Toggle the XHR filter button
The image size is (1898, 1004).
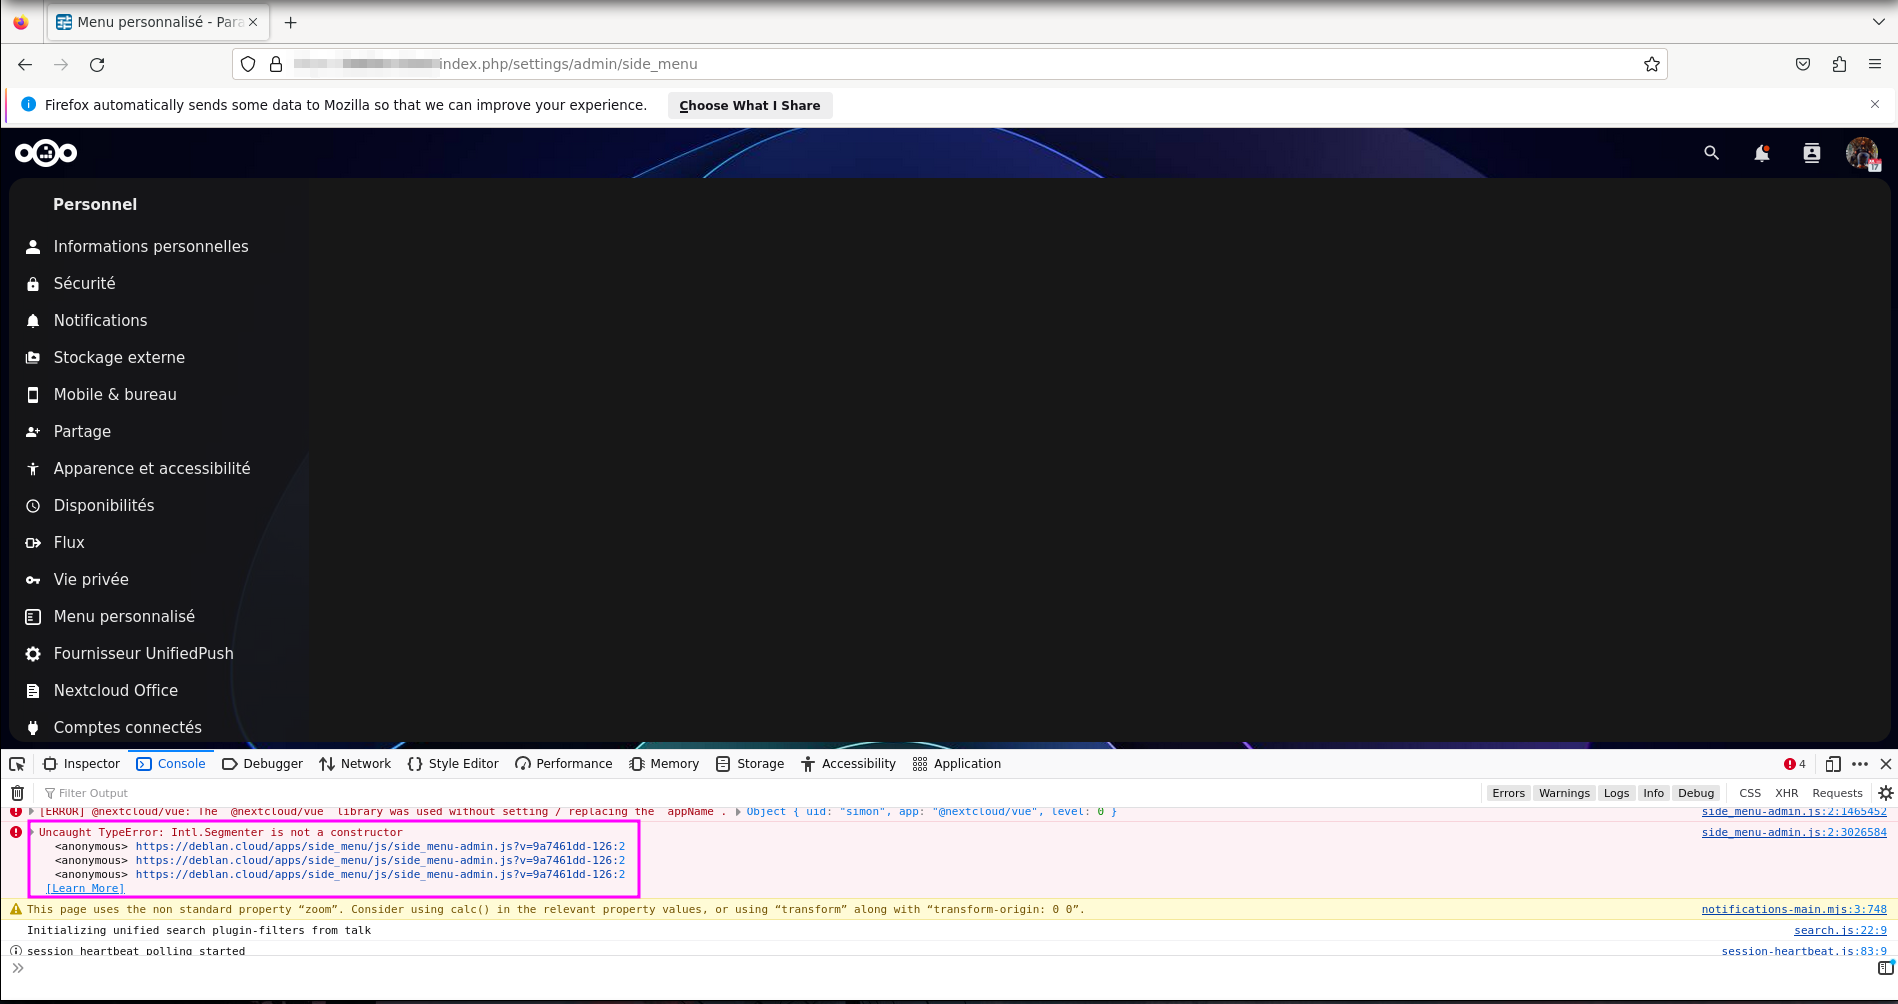click(1786, 793)
